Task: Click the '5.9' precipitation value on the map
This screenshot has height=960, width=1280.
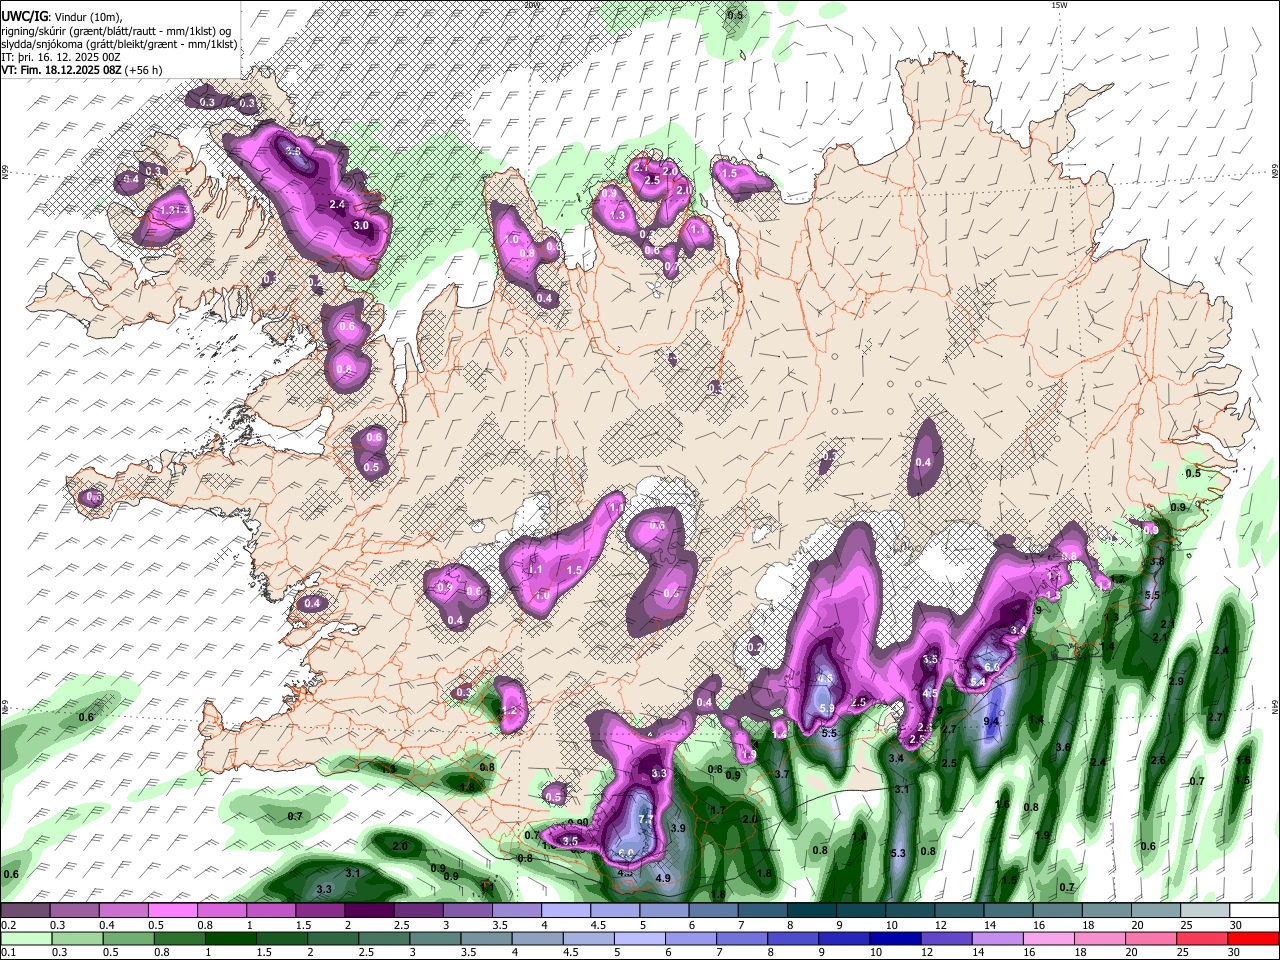Action: pyautogui.click(x=827, y=708)
